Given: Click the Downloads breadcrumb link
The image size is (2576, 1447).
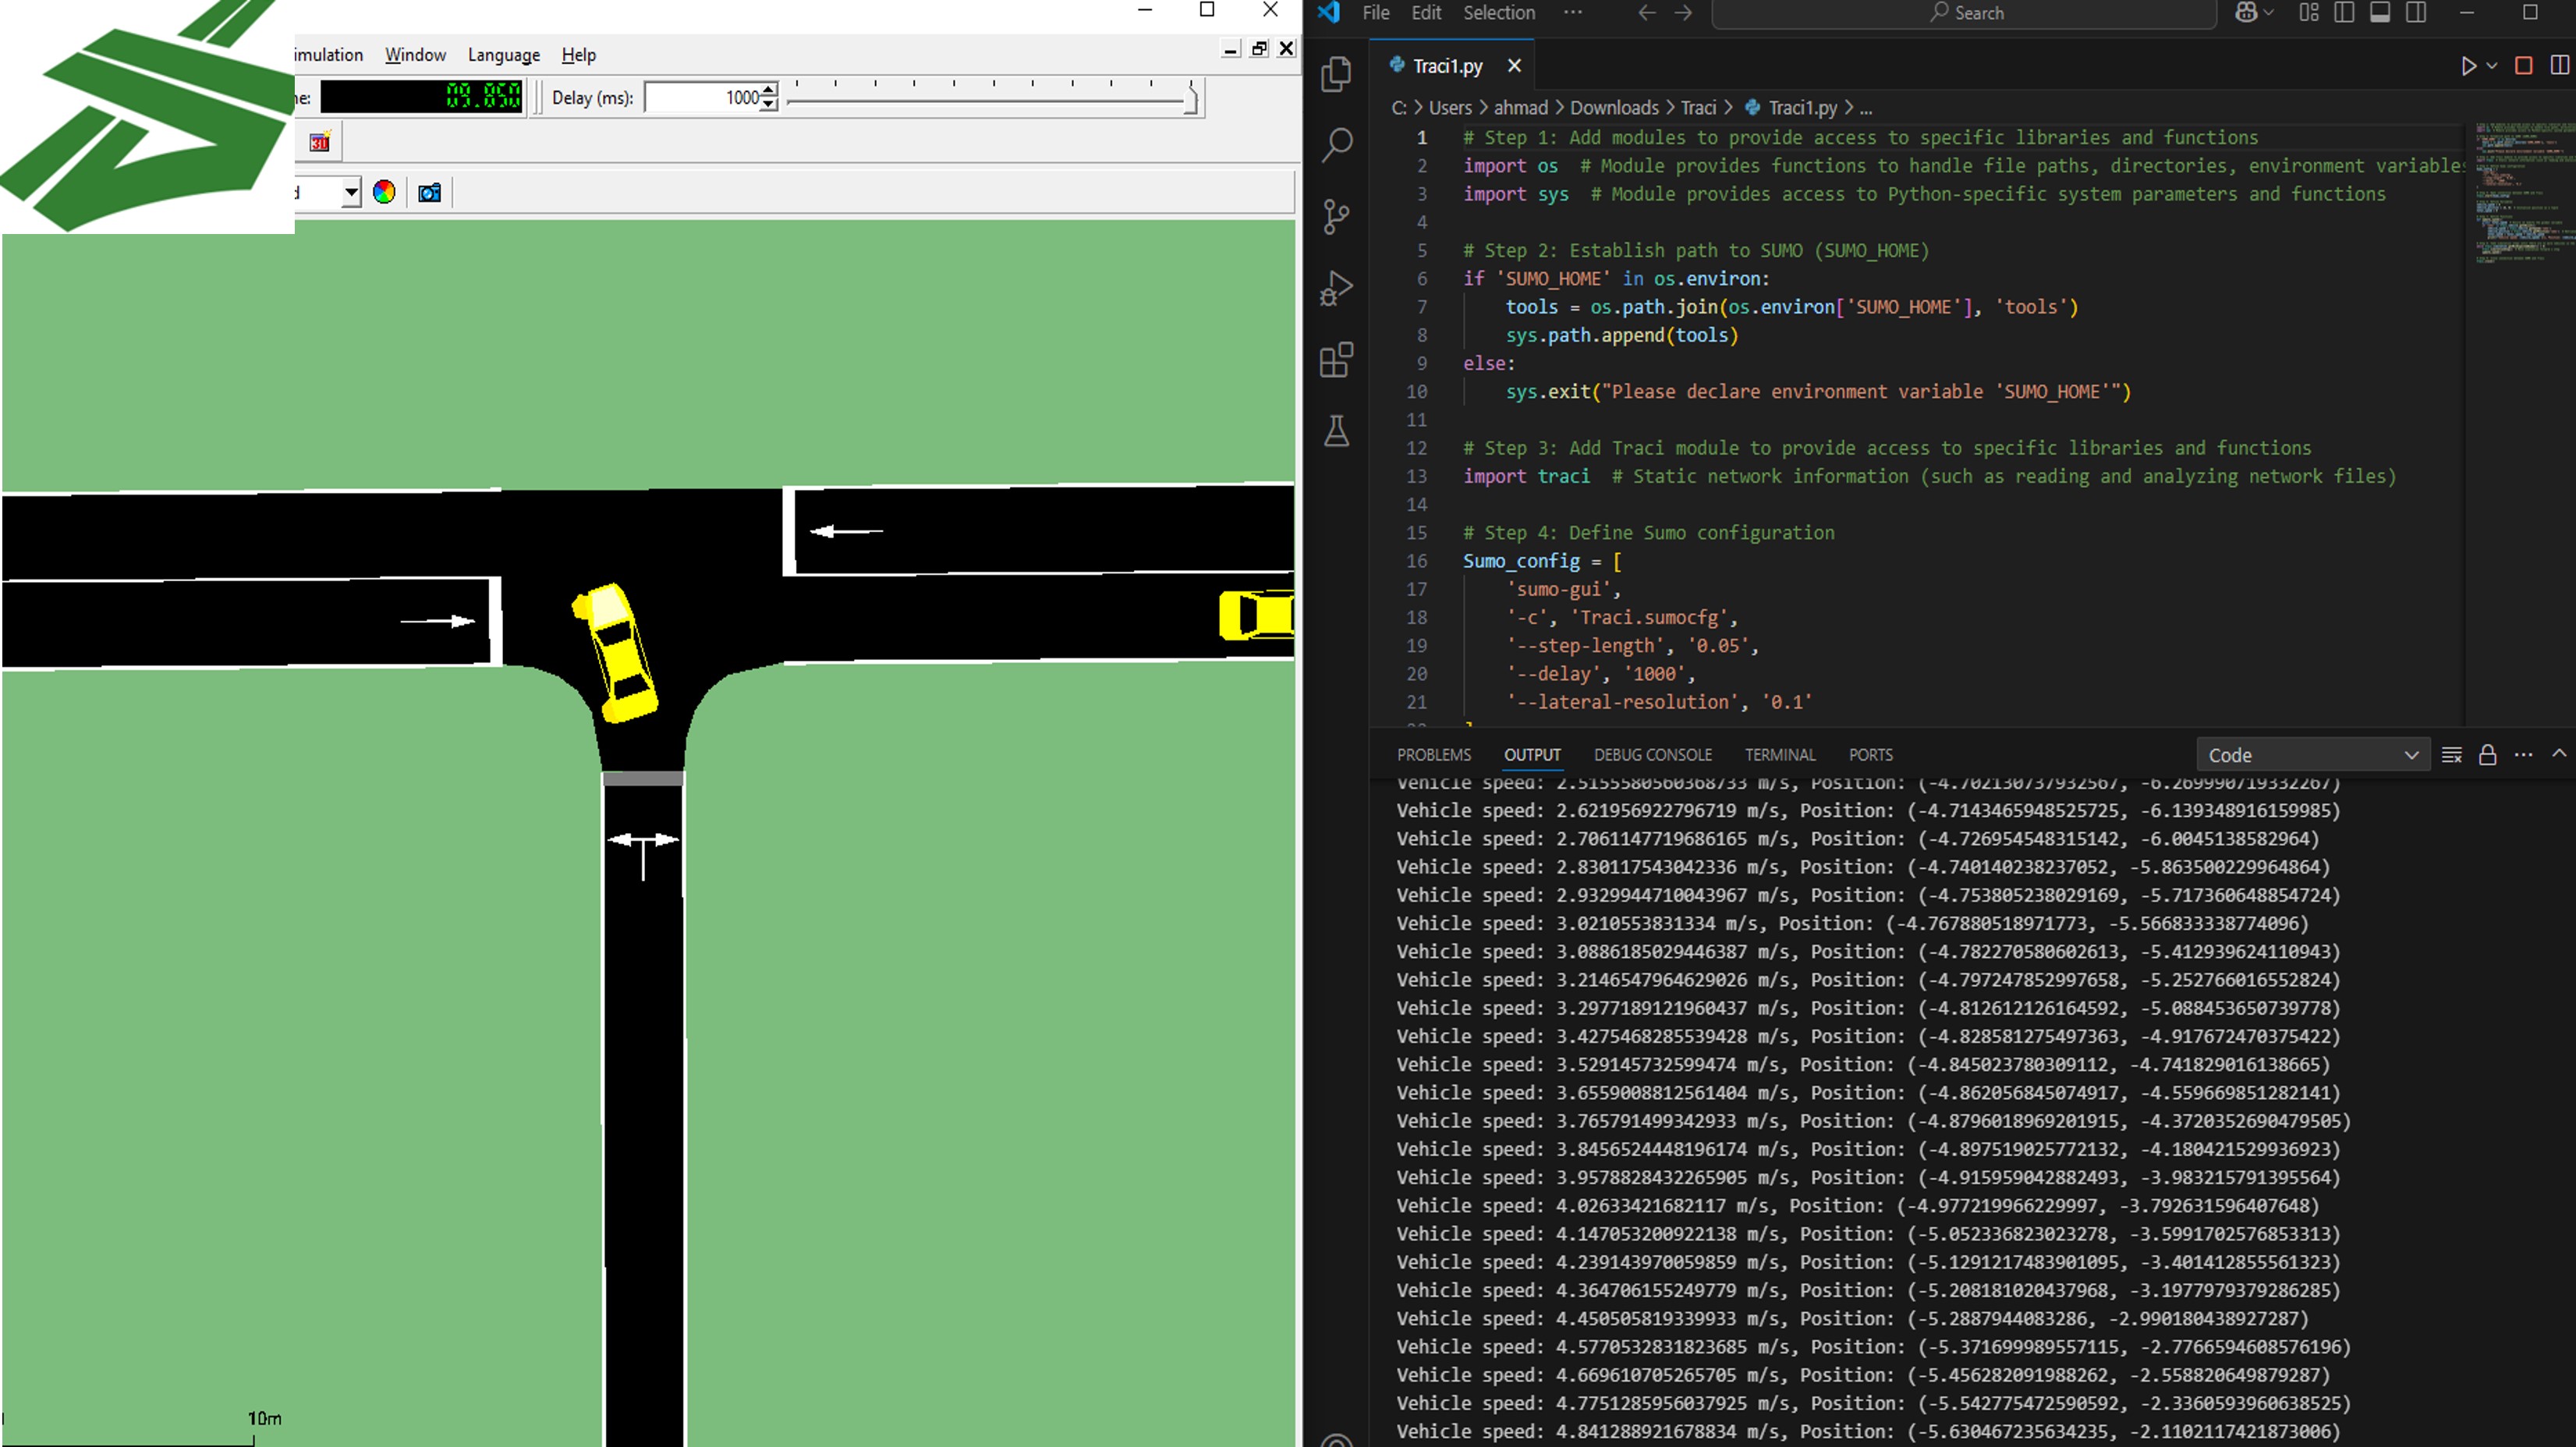Looking at the screenshot, I should tap(1614, 107).
